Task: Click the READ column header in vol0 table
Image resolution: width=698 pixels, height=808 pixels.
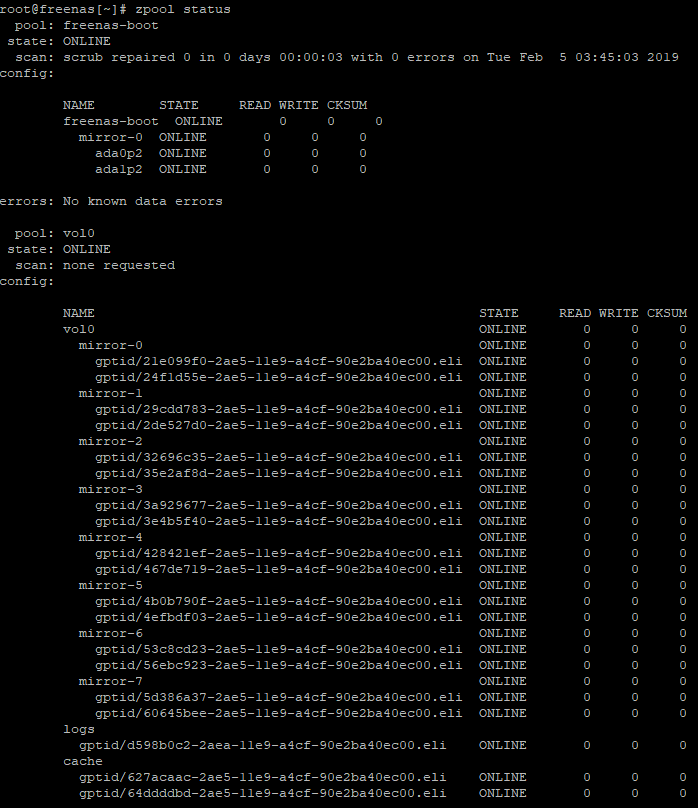Action: pos(575,313)
